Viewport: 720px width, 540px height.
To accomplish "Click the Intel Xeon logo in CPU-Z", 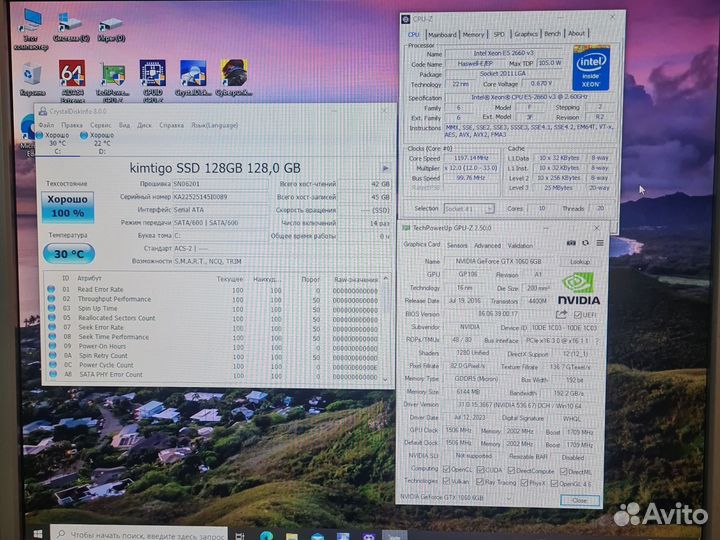I will [591, 68].
